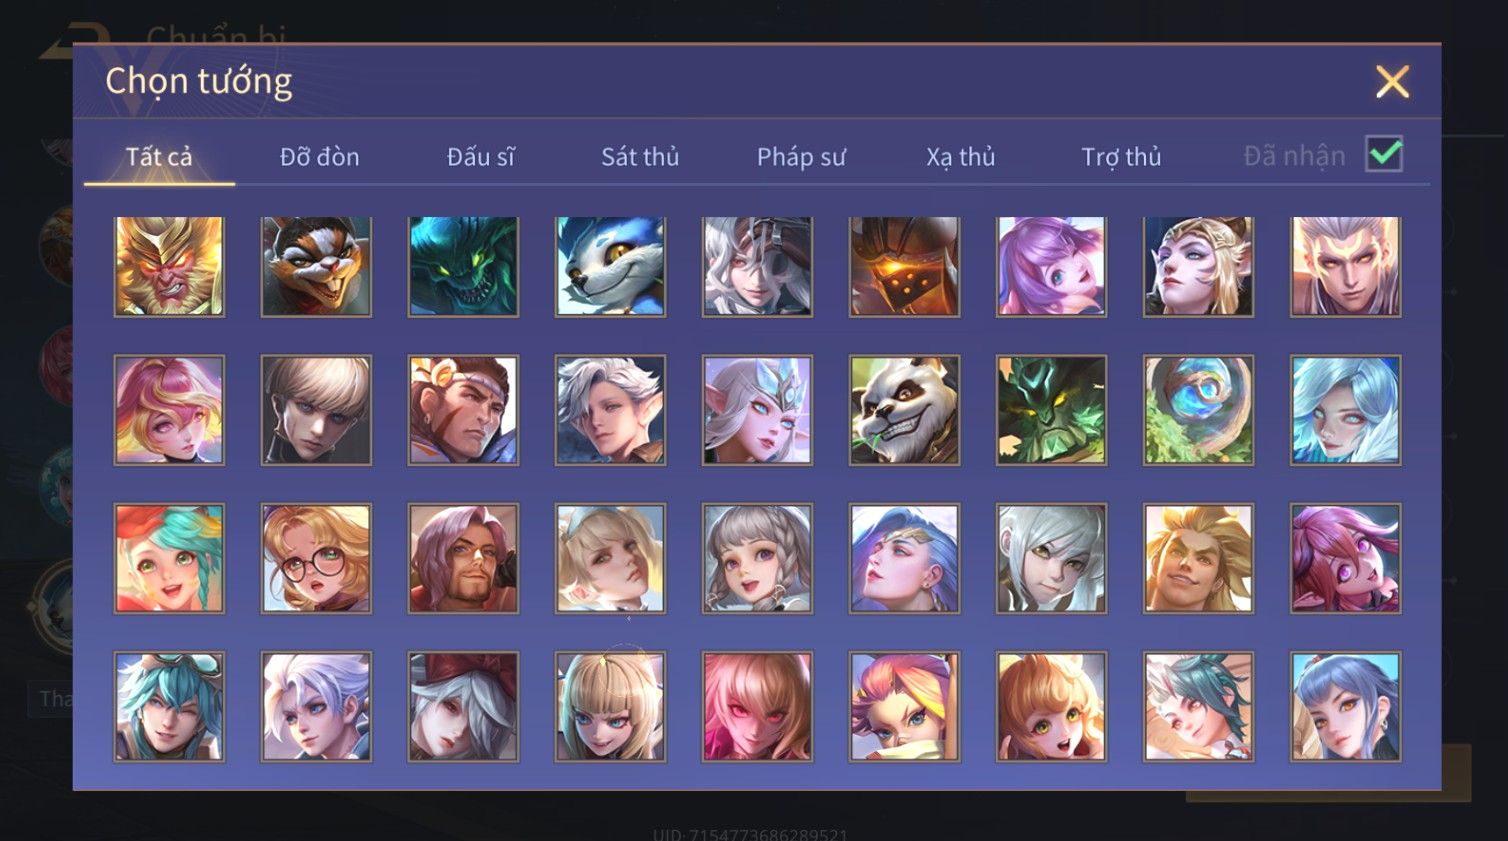The height and width of the screenshot is (841, 1508).
Task: Pick the raccoon-faced grinning hero portrait
Action: click(316, 266)
